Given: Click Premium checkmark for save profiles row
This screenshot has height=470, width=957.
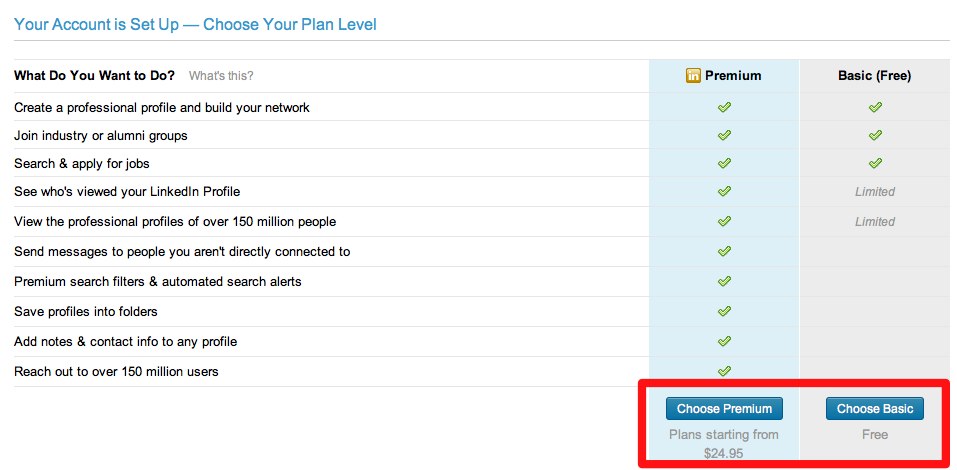Looking at the screenshot, I should coord(724,311).
